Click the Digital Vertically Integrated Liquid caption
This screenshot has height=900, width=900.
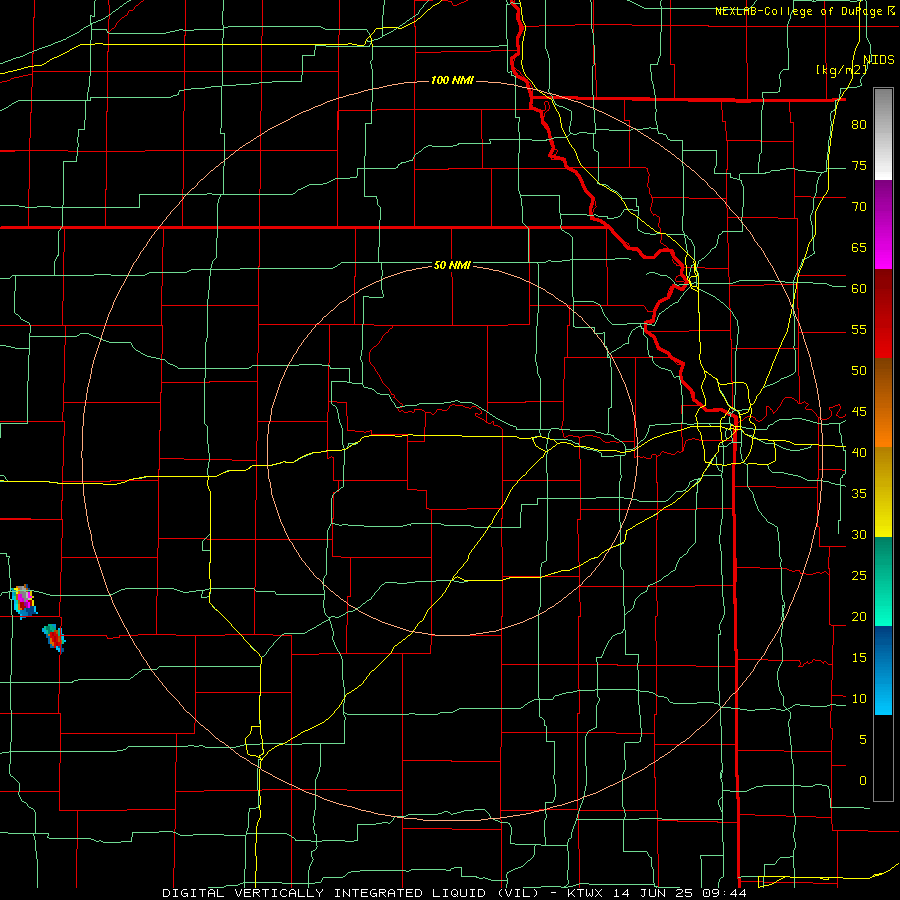coord(454,893)
